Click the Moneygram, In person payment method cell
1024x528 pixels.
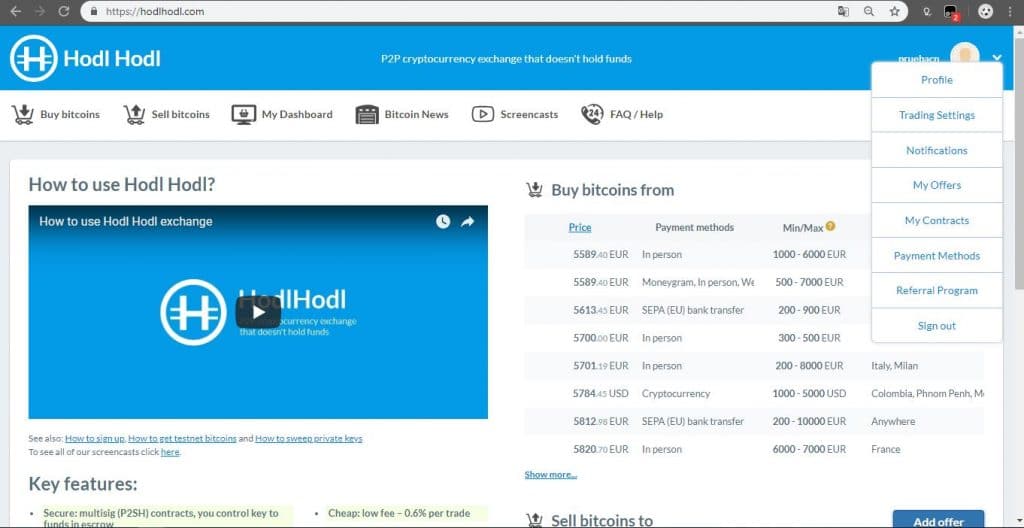tap(697, 282)
